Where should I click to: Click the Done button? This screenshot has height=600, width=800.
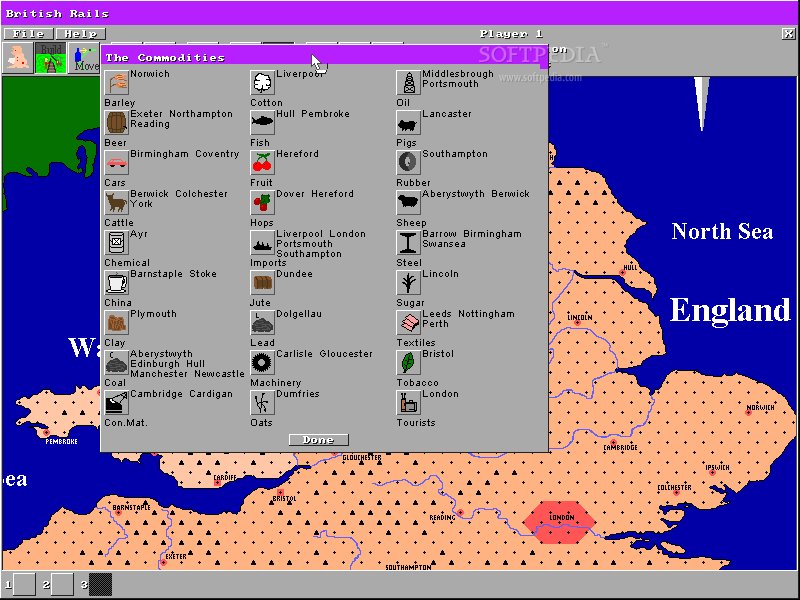(x=318, y=440)
